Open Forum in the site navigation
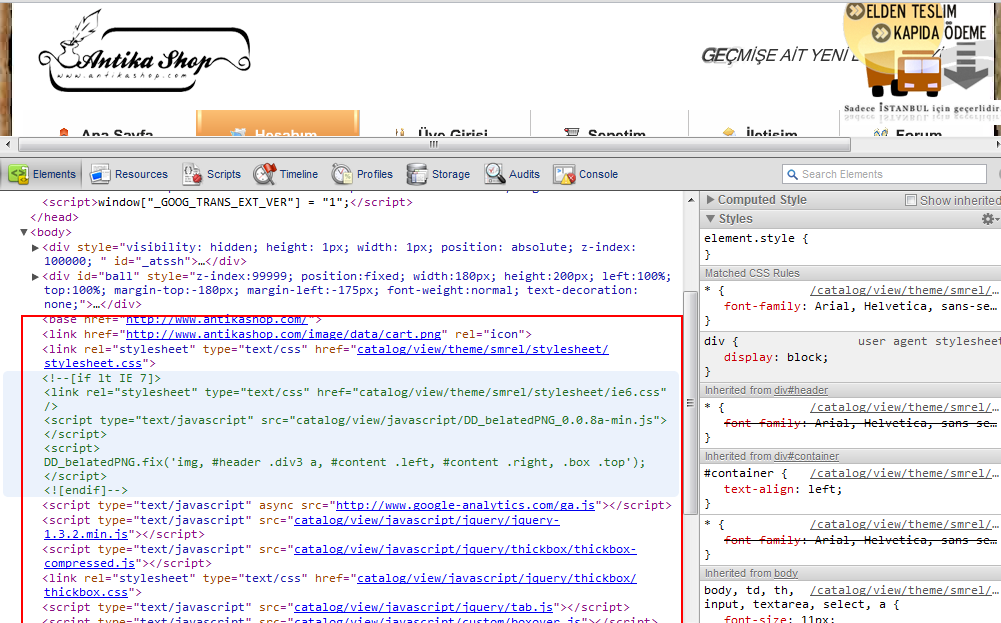Image resolution: width=1001 pixels, height=623 pixels. (908, 131)
